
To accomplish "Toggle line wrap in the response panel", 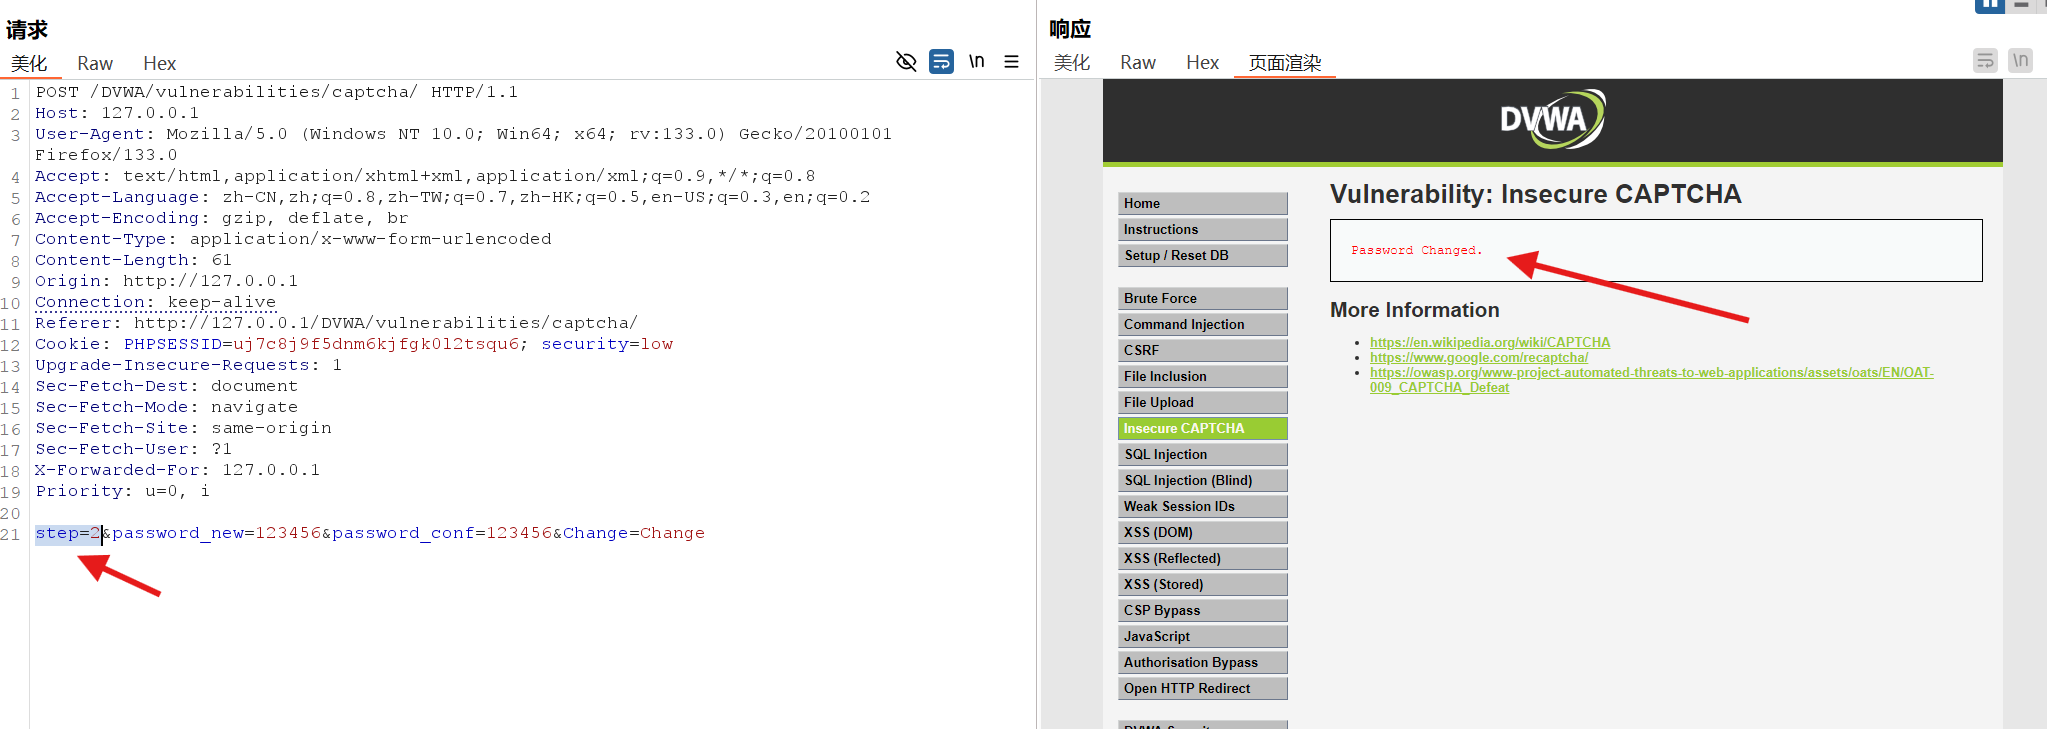I will pyautogui.click(x=1985, y=61).
